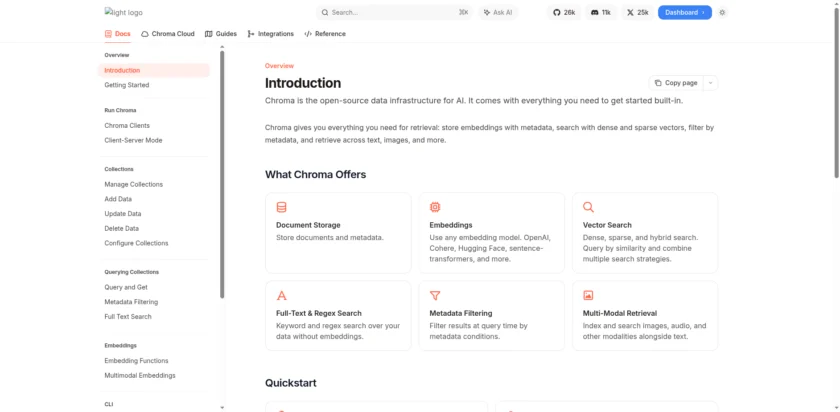Toggle the light/dark theme switch
Image resolution: width=840 pixels, height=412 pixels.
tap(722, 13)
